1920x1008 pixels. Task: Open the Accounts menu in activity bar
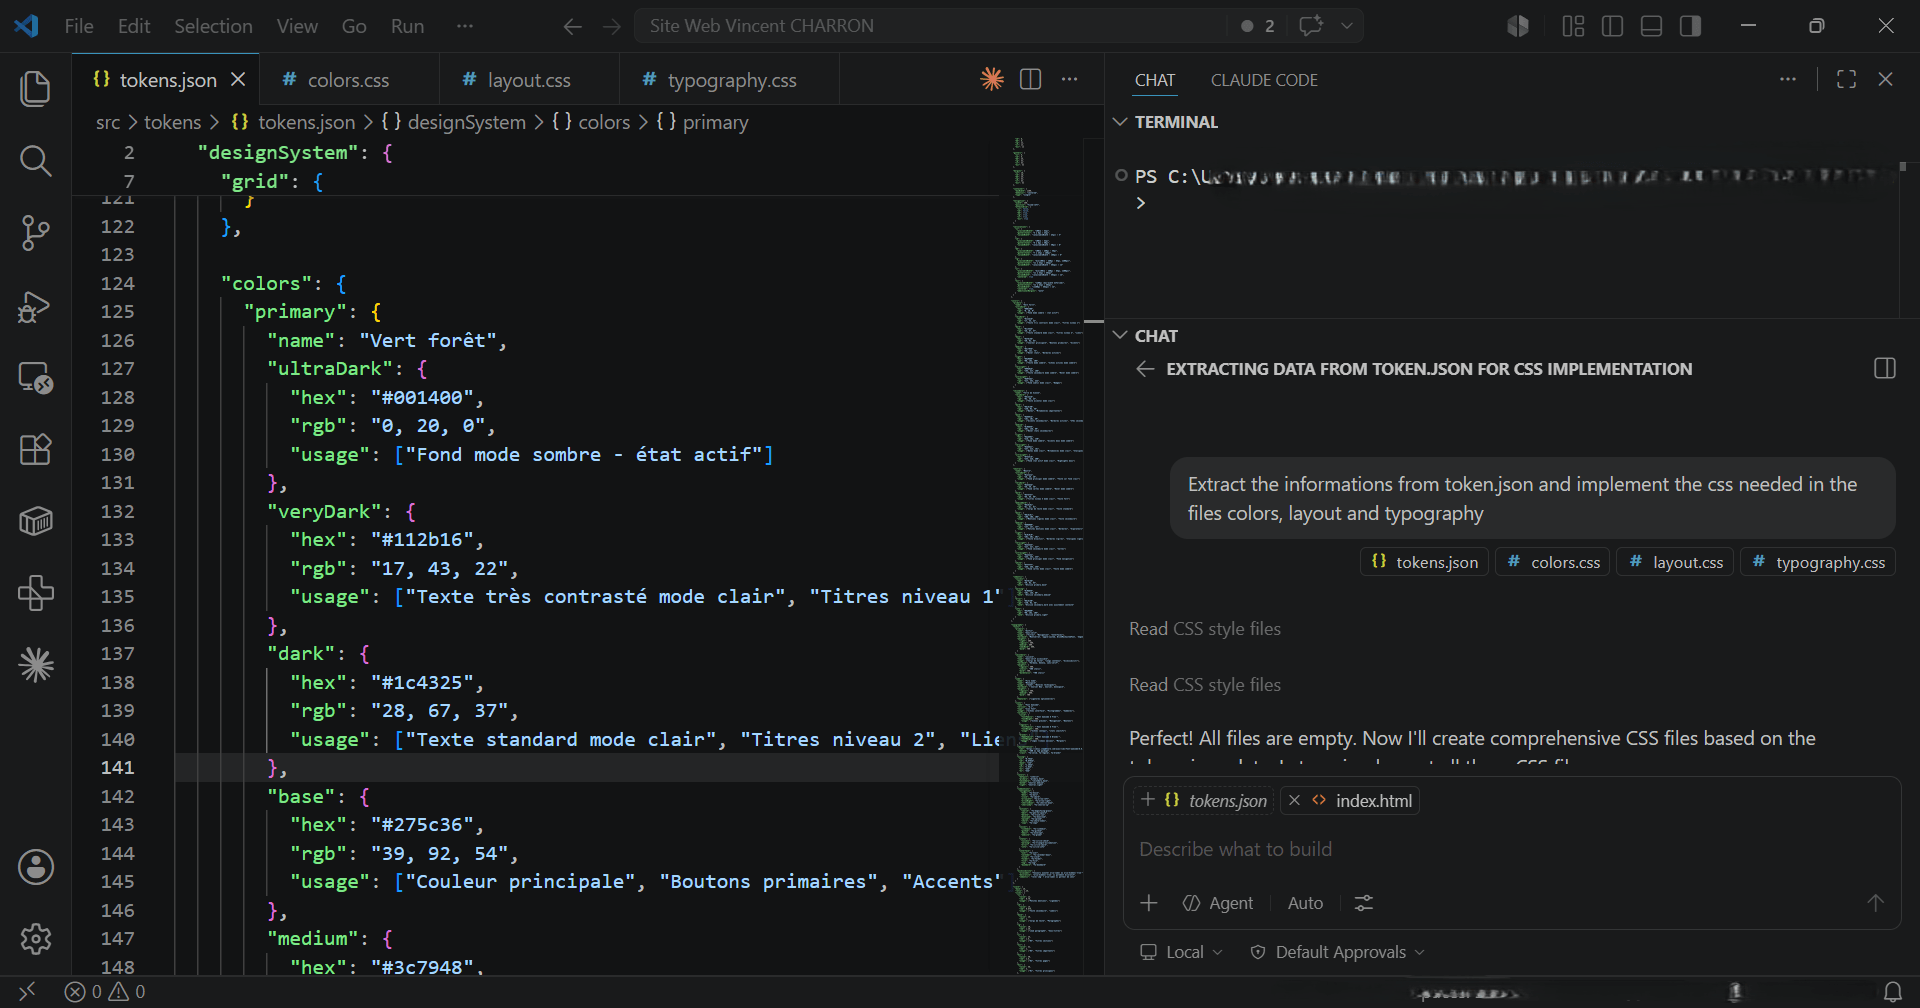pos(36,867)
